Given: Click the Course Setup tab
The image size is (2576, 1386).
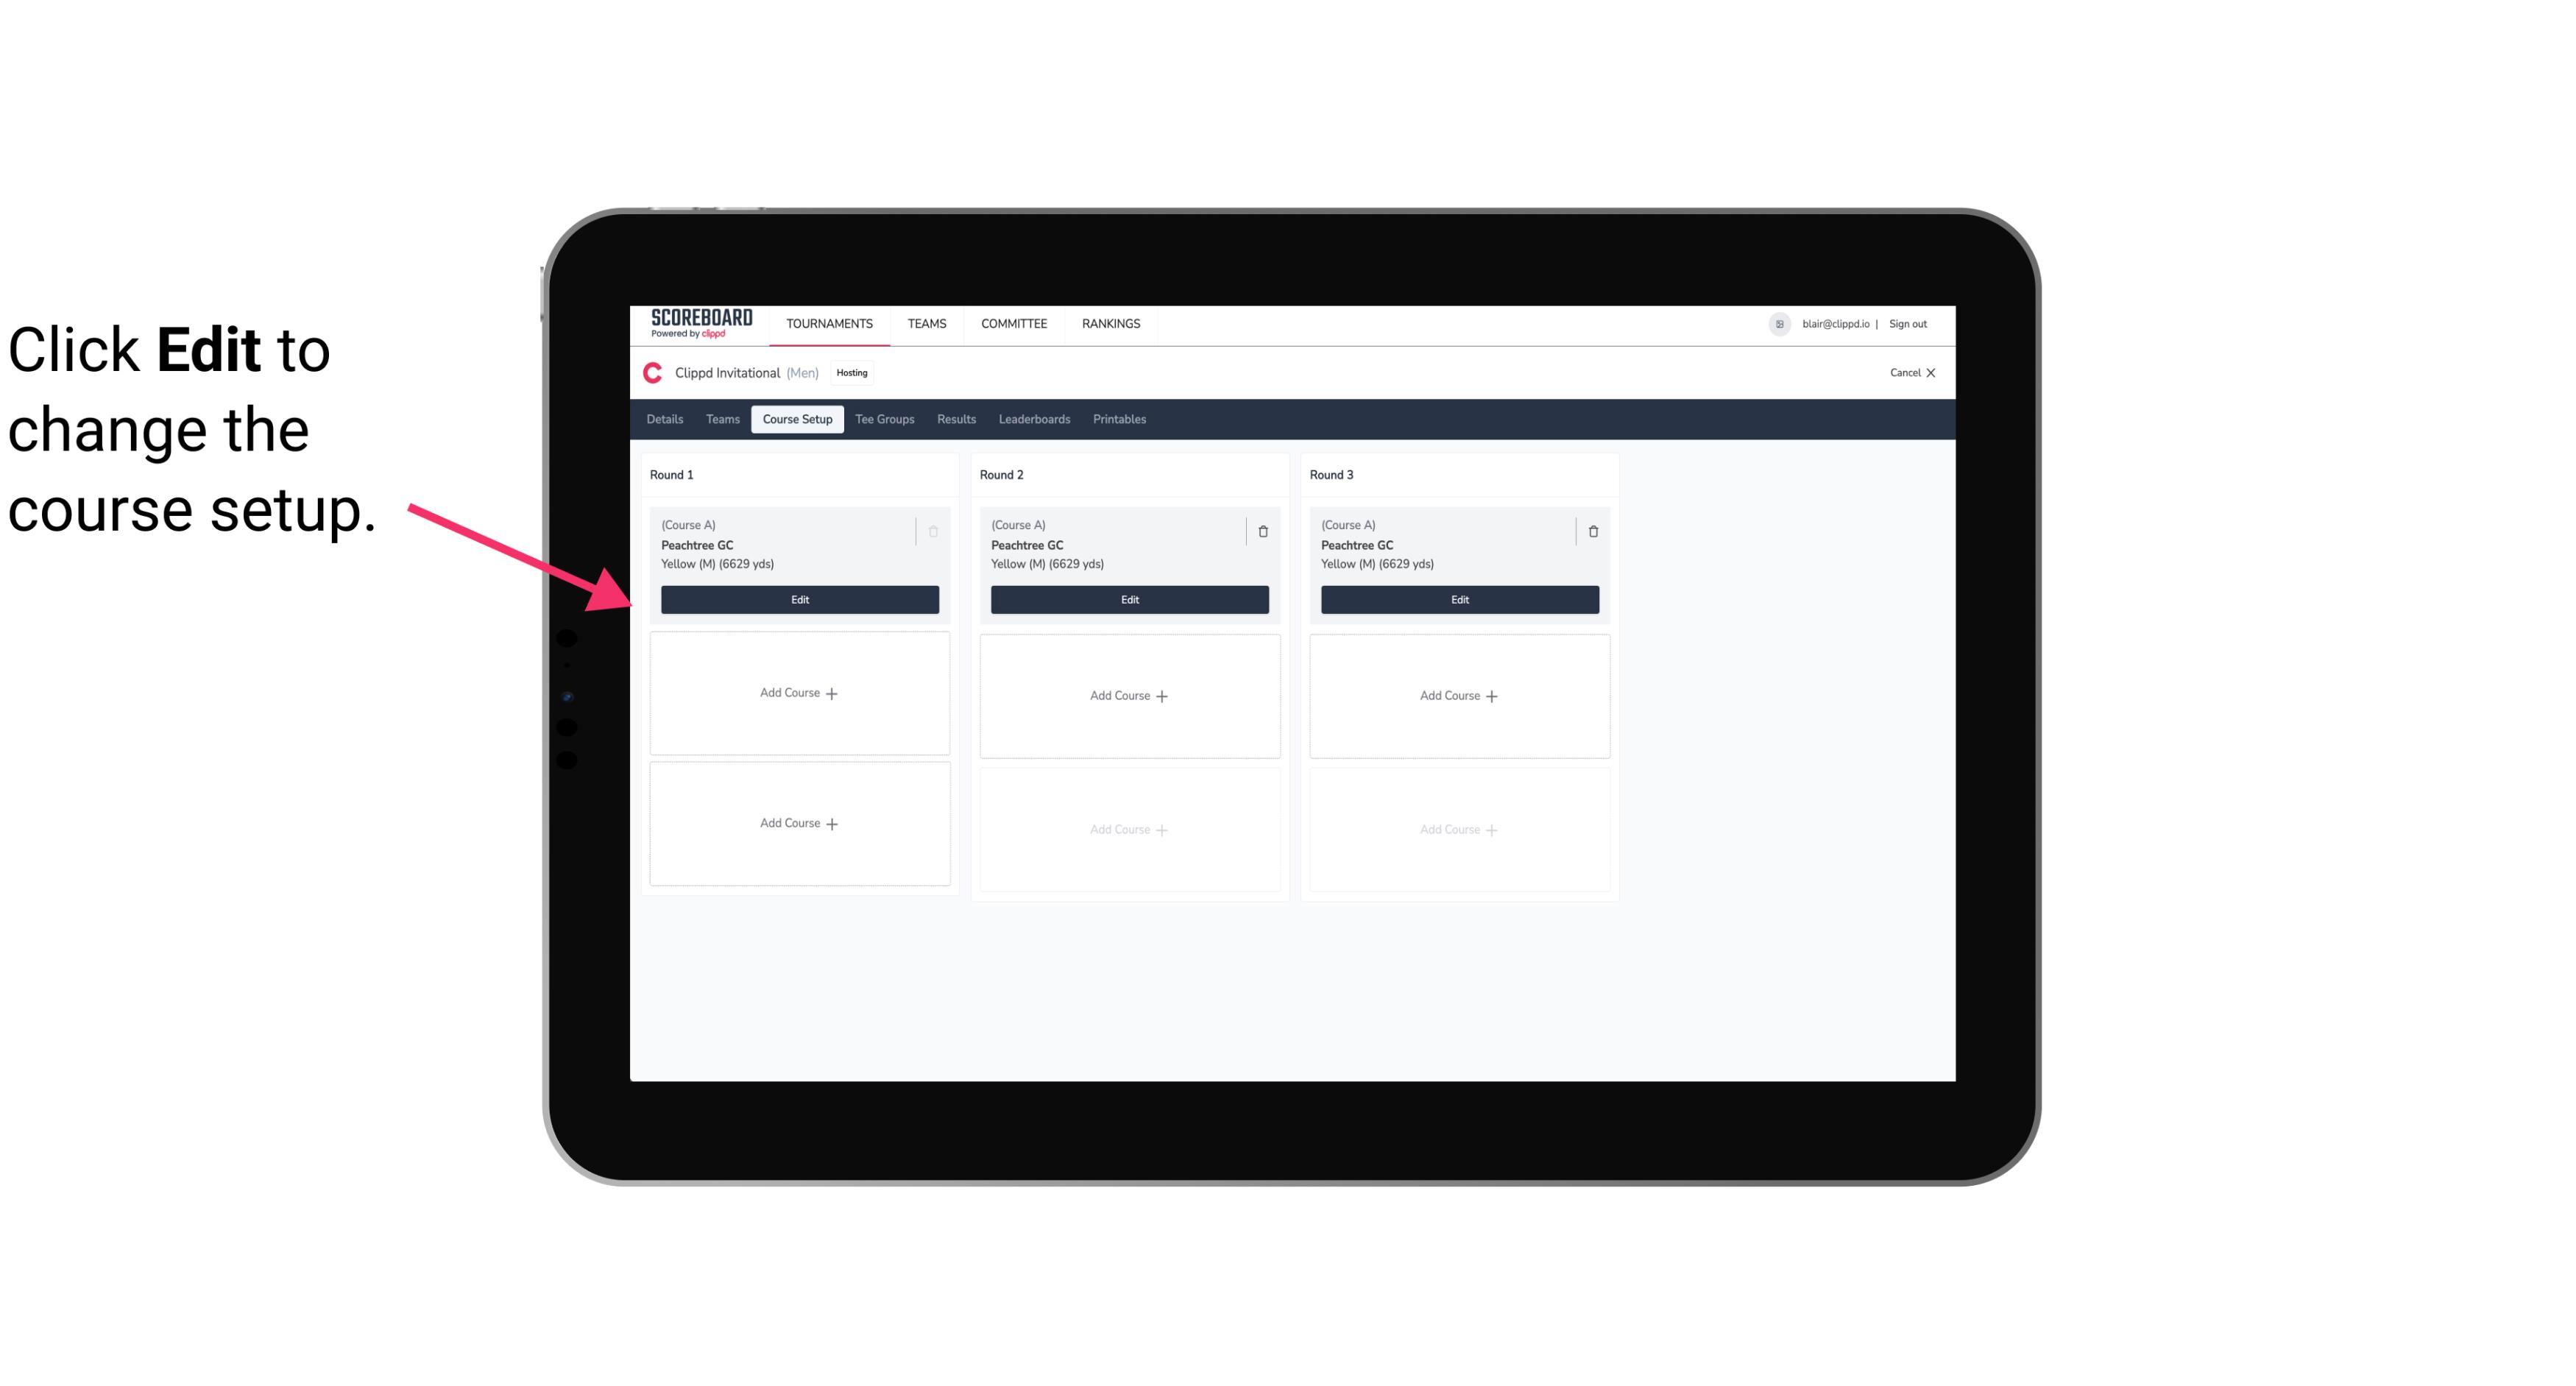Looking at the screenshot, I should click(x=795, y=418).
